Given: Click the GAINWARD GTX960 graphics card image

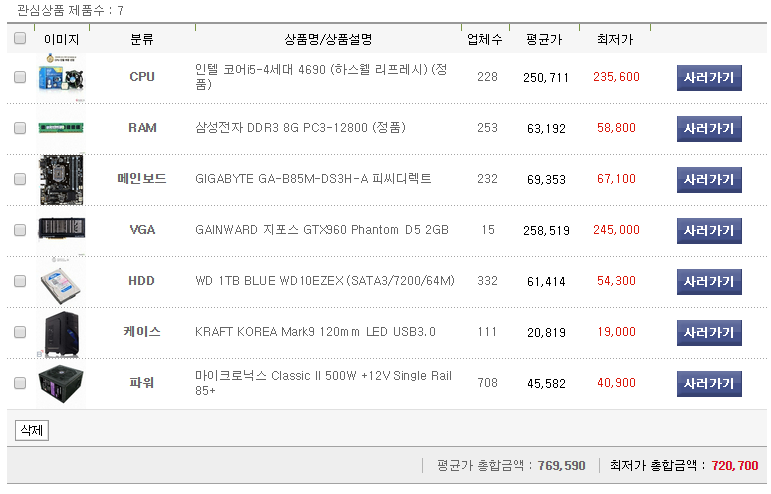Looking at the screenshot, I should 61,230.
